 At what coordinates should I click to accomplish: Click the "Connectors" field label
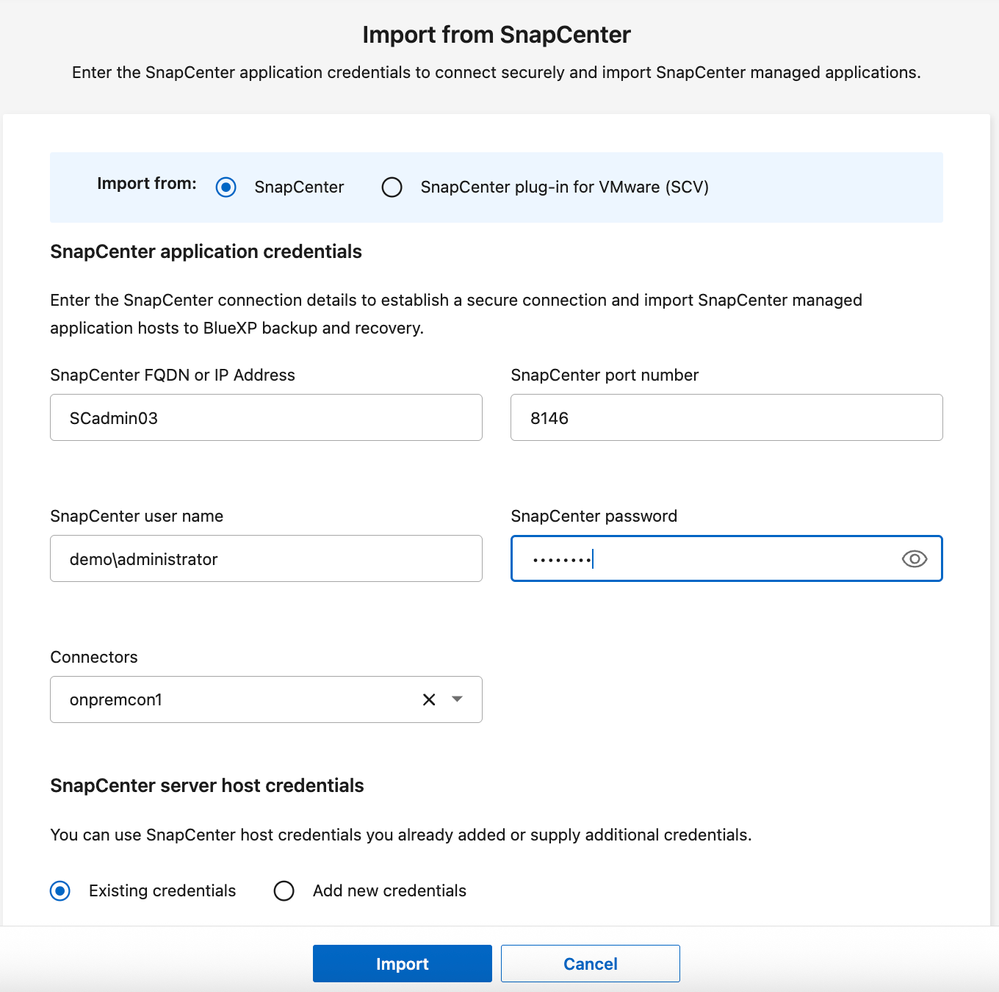94,657
